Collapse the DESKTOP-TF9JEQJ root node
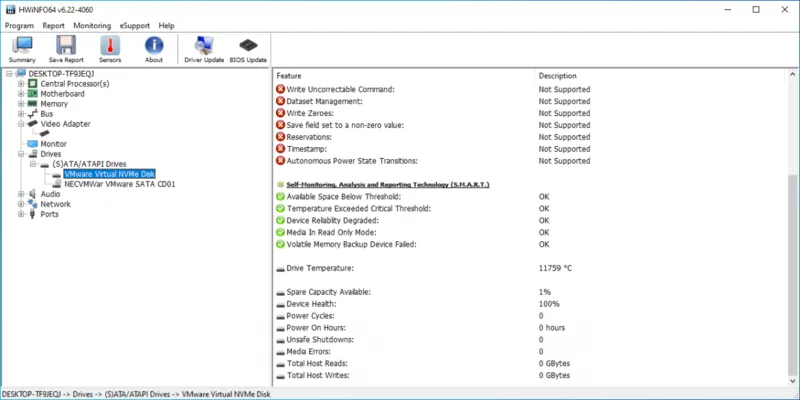This screenshot has height=400, width=800. pos(10,73)
